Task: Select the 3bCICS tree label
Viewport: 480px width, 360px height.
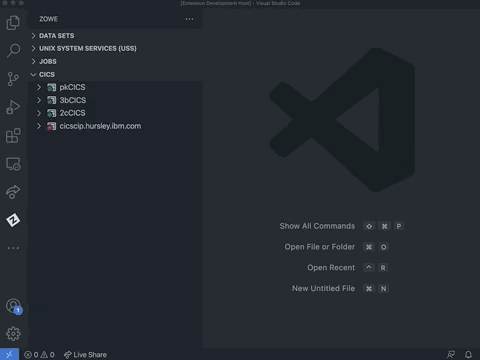Action: pos(73,100)
